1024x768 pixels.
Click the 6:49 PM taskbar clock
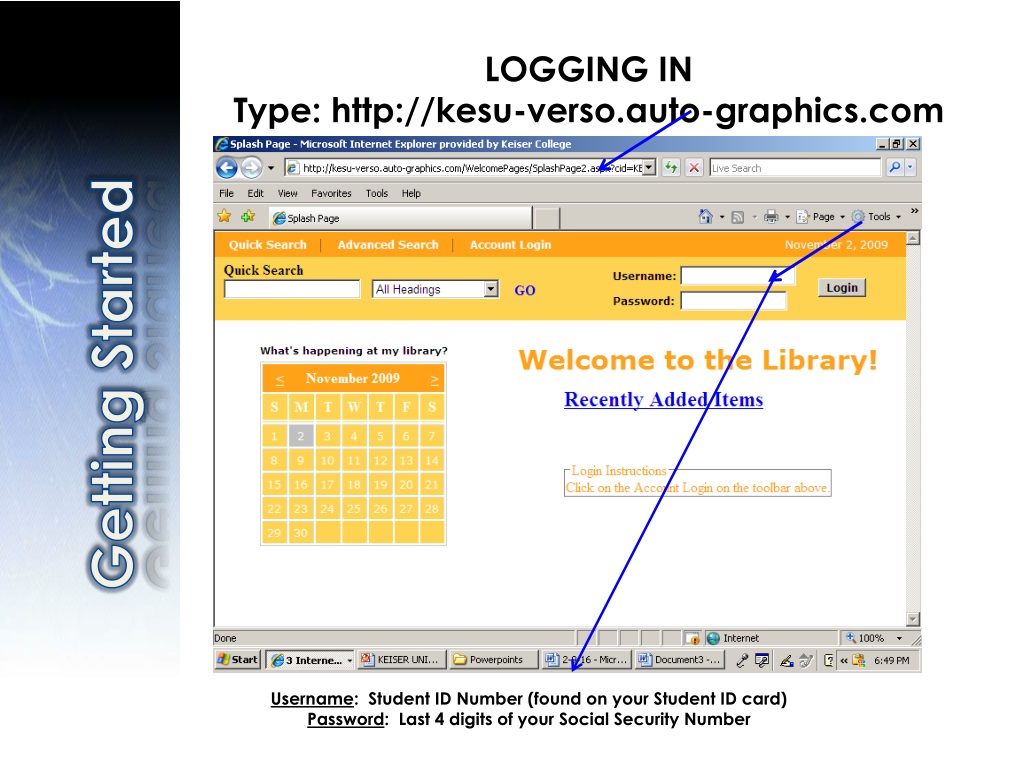pos(891,660)
